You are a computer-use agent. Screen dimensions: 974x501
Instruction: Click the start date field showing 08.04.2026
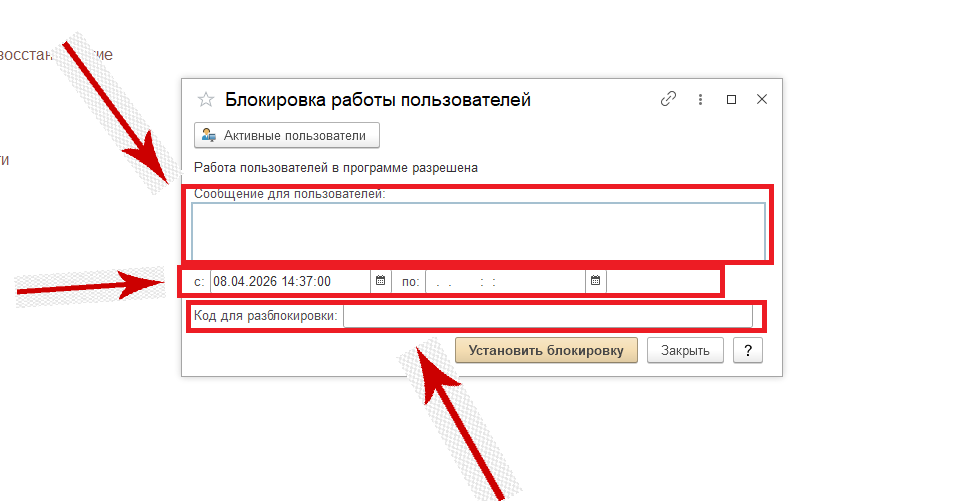pos(290,281)
